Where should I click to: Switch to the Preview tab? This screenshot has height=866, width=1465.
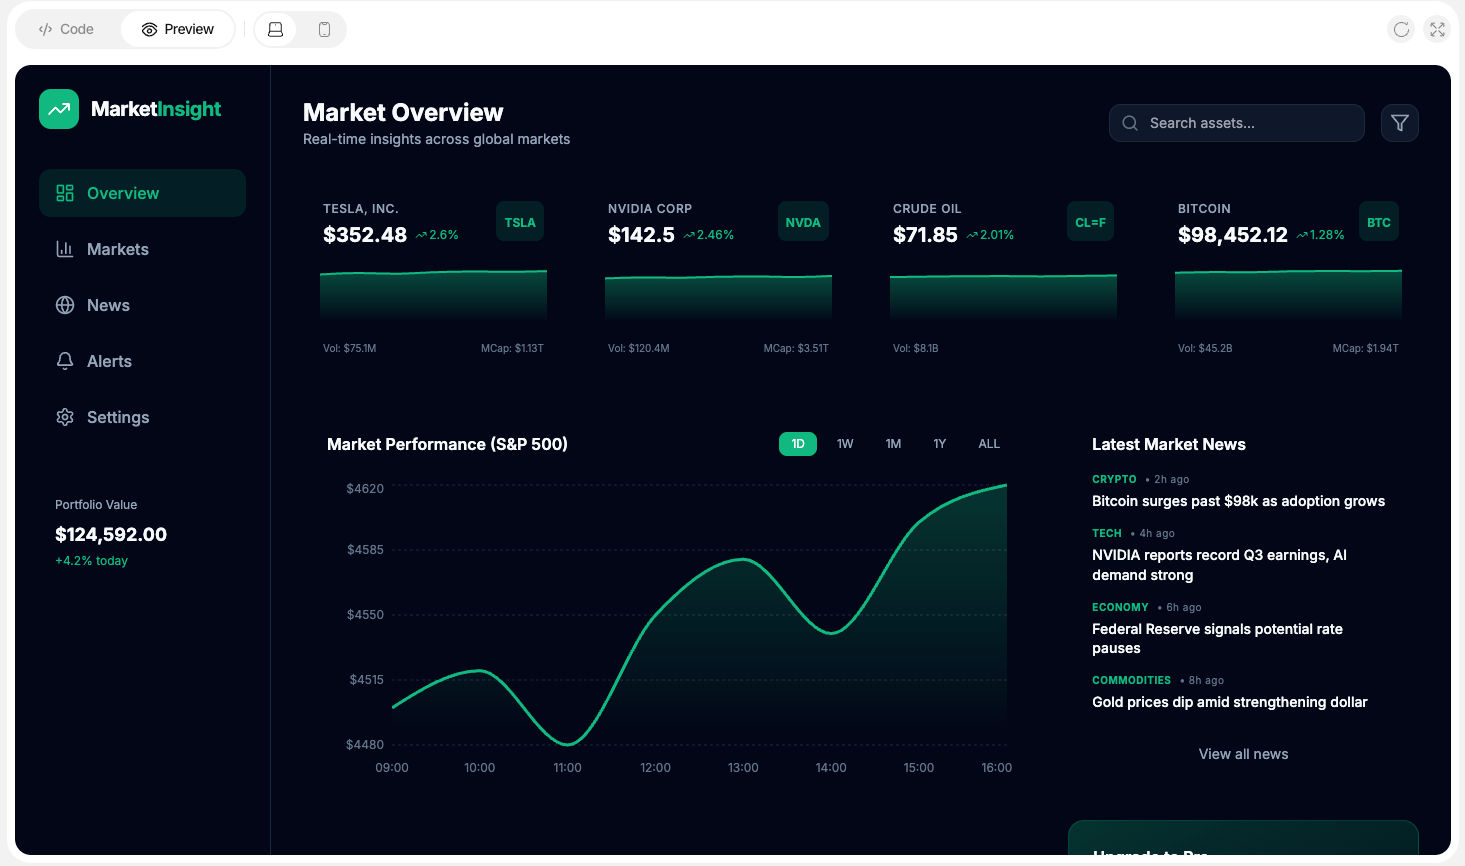click(178, 30)
